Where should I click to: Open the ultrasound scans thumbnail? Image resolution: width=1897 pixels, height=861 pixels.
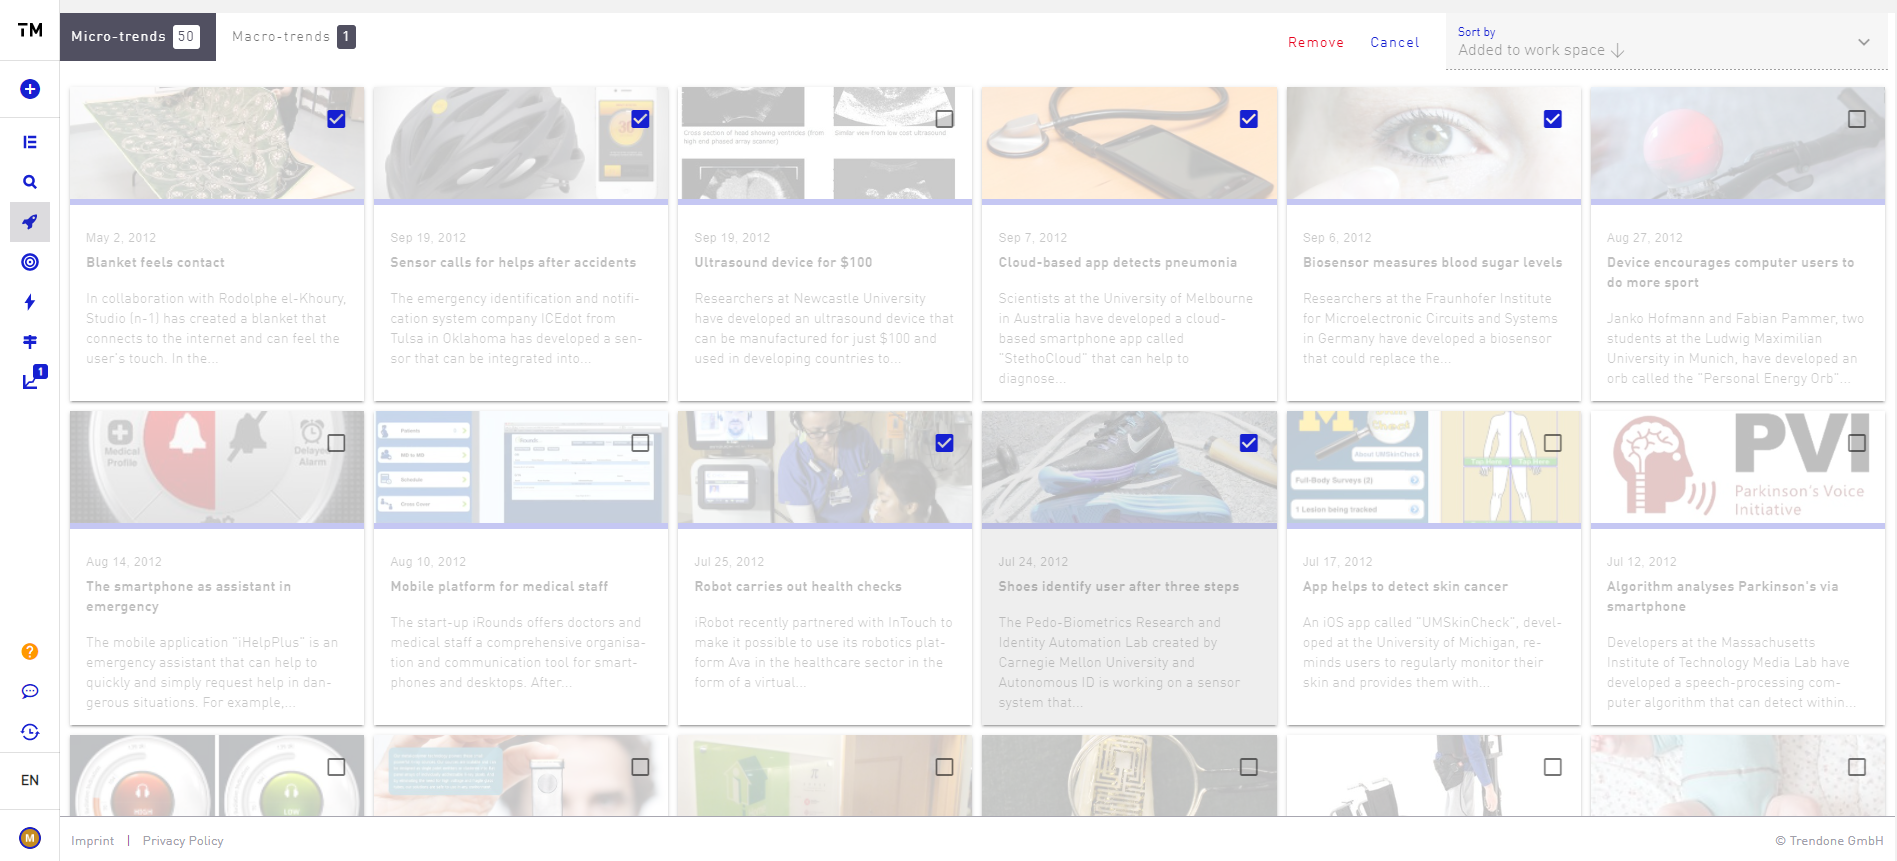tap(825, 143)
